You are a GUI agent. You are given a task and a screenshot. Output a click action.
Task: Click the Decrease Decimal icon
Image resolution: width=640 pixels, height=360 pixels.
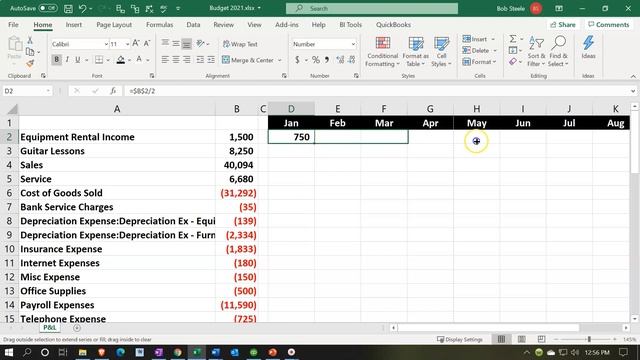351,60
